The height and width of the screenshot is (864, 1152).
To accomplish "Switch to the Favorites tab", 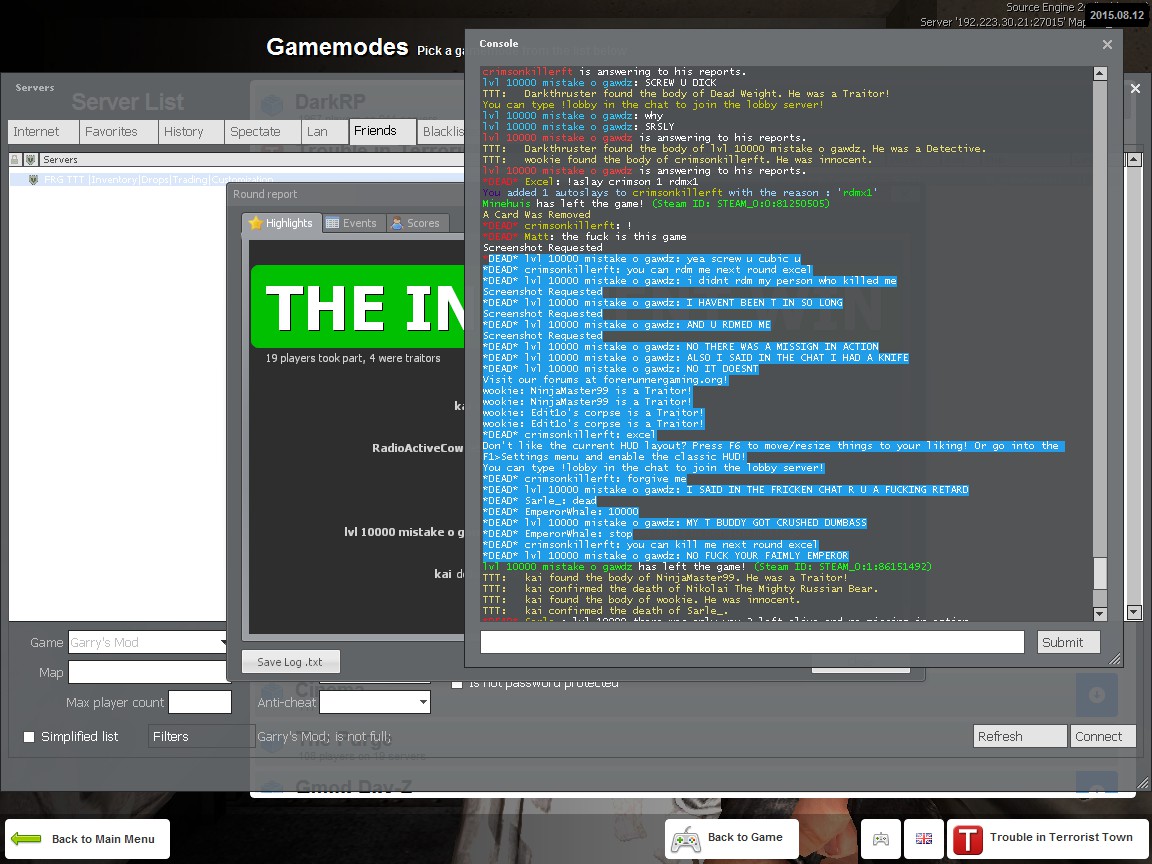I will 118,132.
